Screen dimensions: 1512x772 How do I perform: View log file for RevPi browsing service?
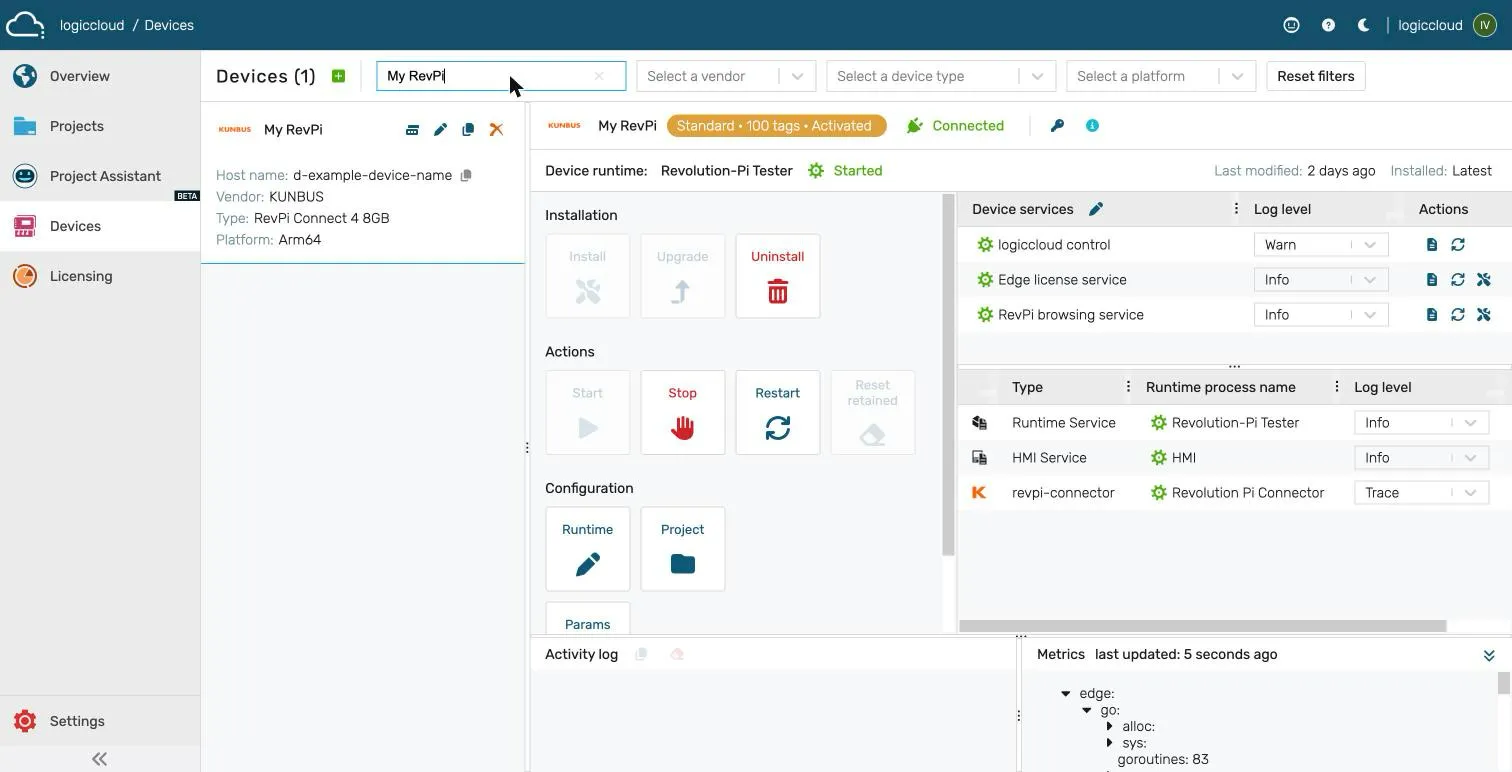(x=1432, y=315)
